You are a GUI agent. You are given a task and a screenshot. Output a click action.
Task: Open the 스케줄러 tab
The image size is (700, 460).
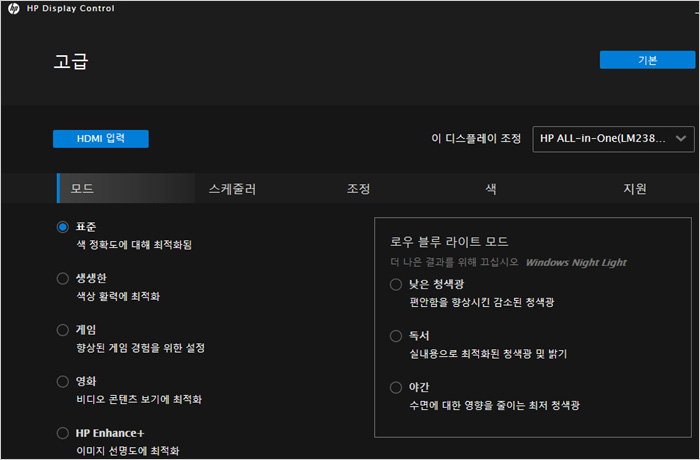(232, 189)
